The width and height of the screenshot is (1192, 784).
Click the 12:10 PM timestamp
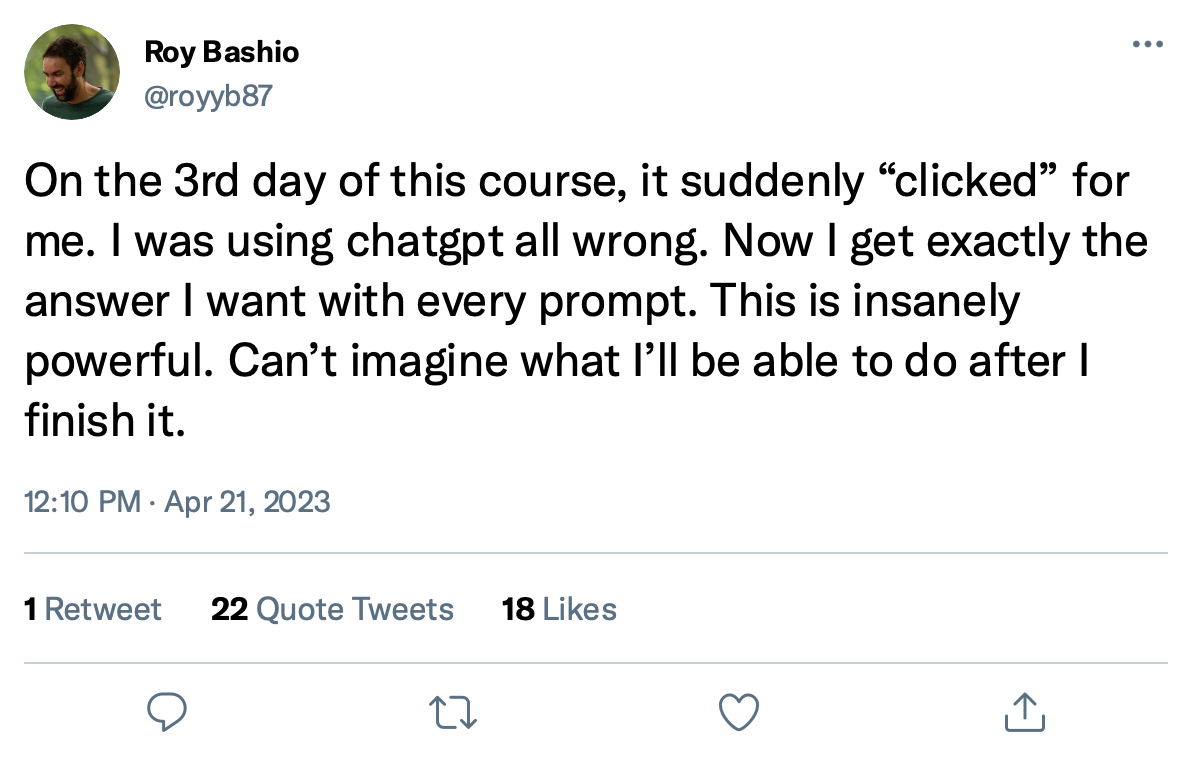82,502
